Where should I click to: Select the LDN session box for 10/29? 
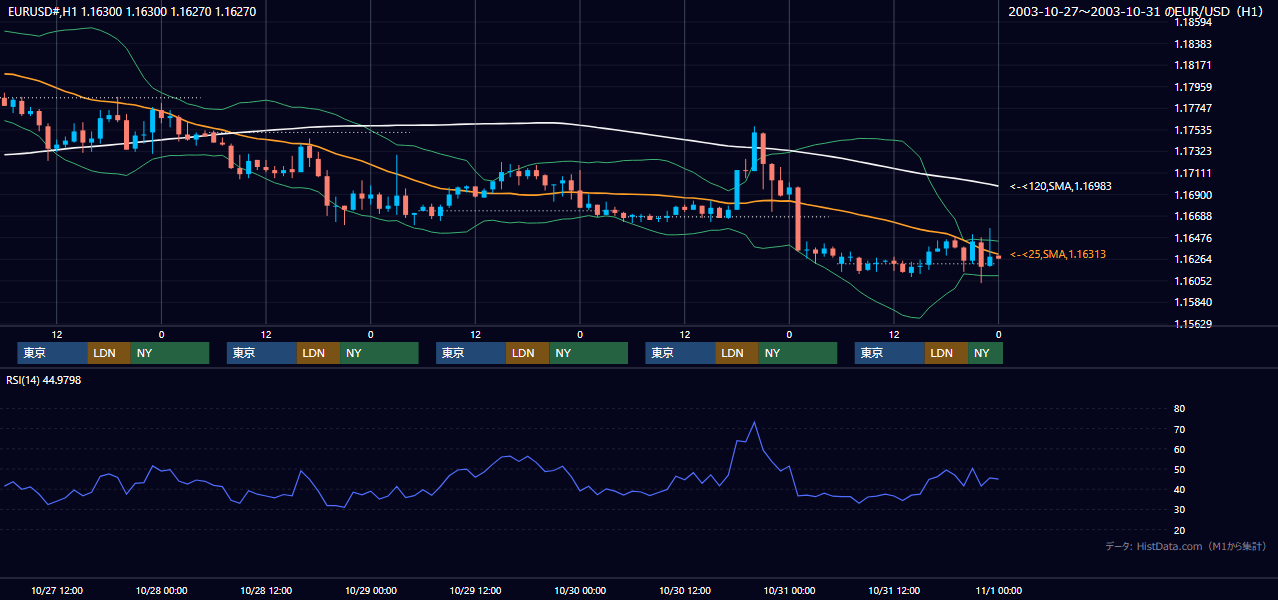coord(528,353)
